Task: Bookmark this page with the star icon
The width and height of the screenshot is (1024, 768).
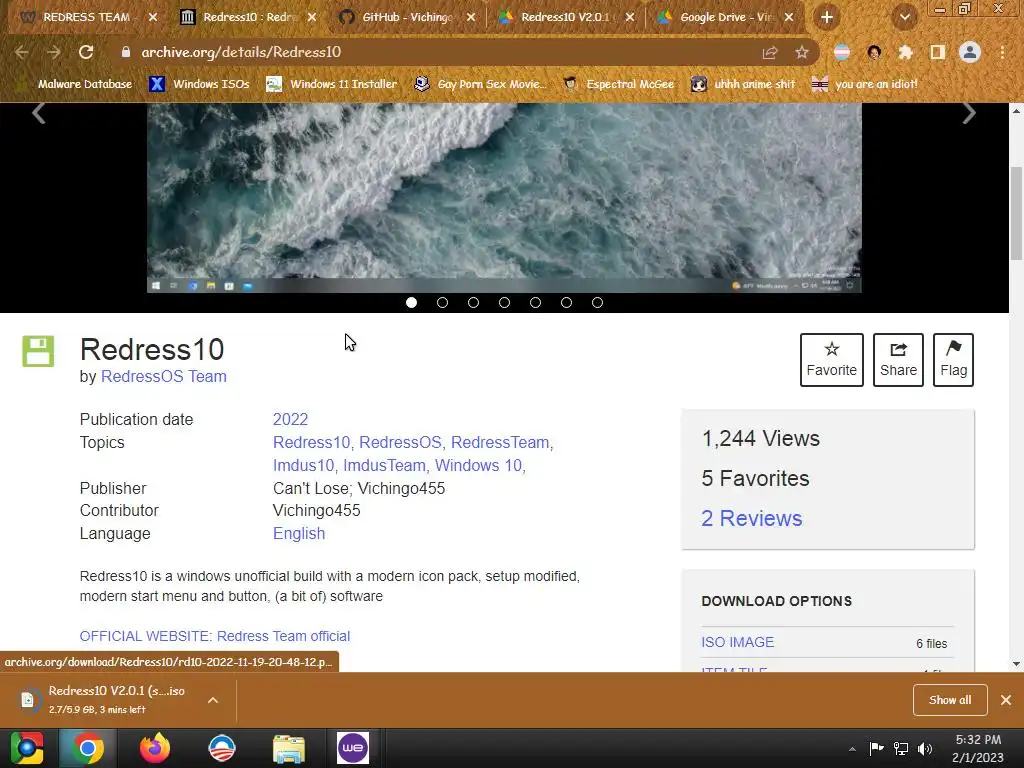Action: click(802, 52)
